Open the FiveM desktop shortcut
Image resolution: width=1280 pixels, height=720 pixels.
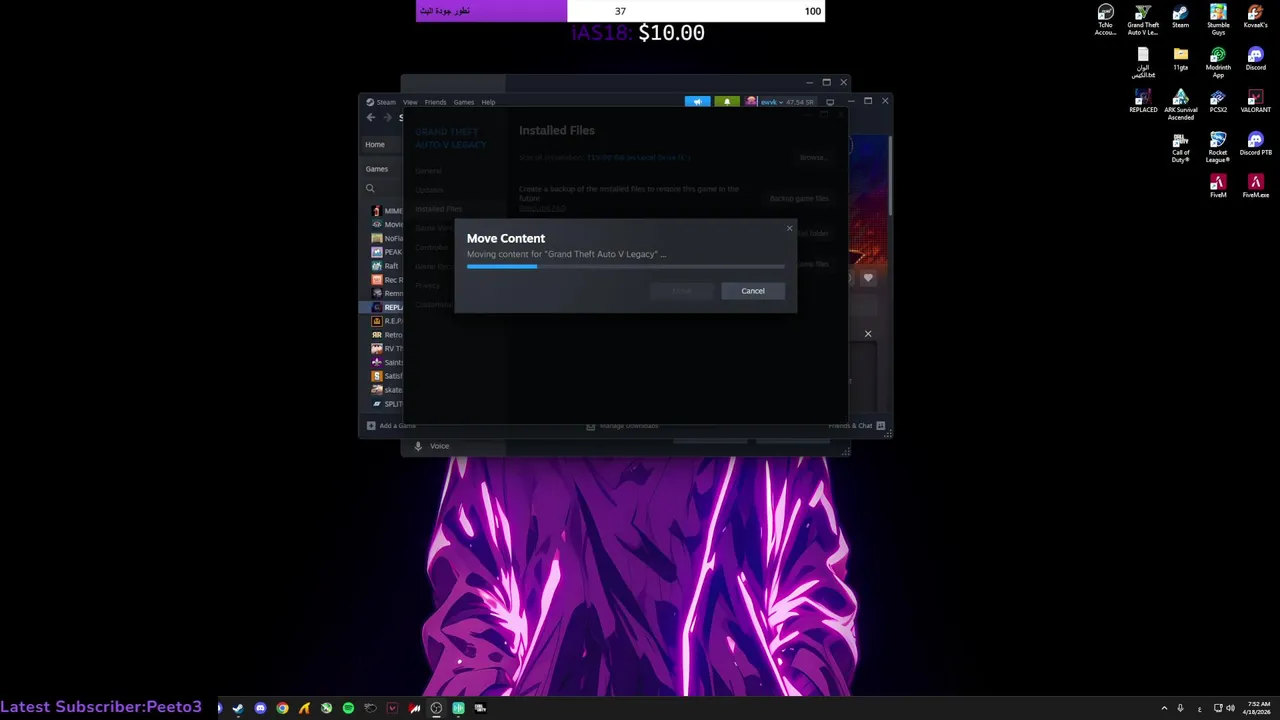tap(1218, 186)
